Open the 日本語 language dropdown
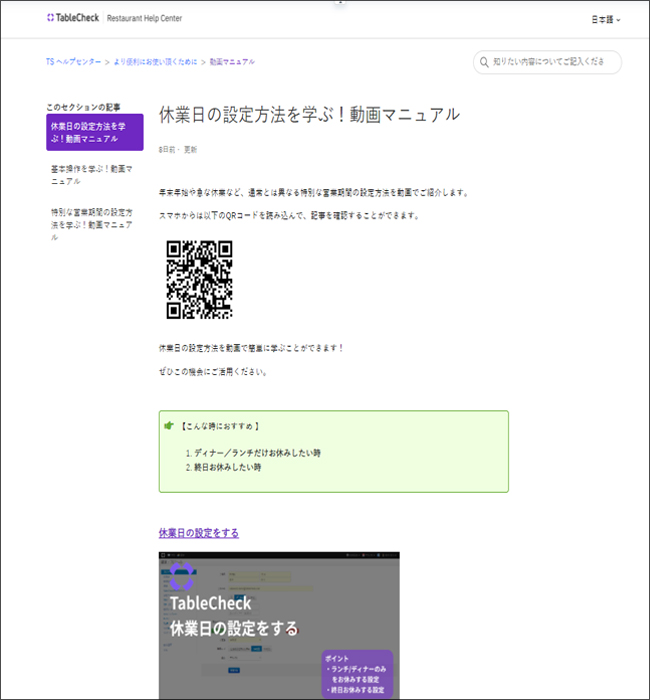The height and width of the screenshot is (700, 650). coord(606,20)
